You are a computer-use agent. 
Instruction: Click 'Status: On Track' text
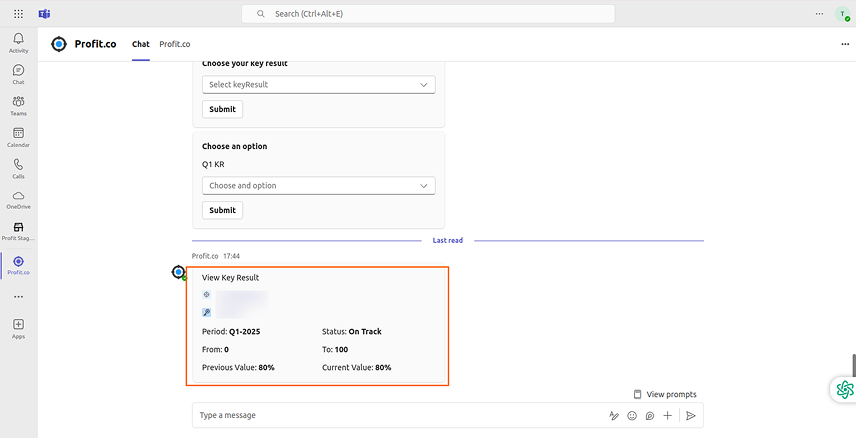coord(352,332)
